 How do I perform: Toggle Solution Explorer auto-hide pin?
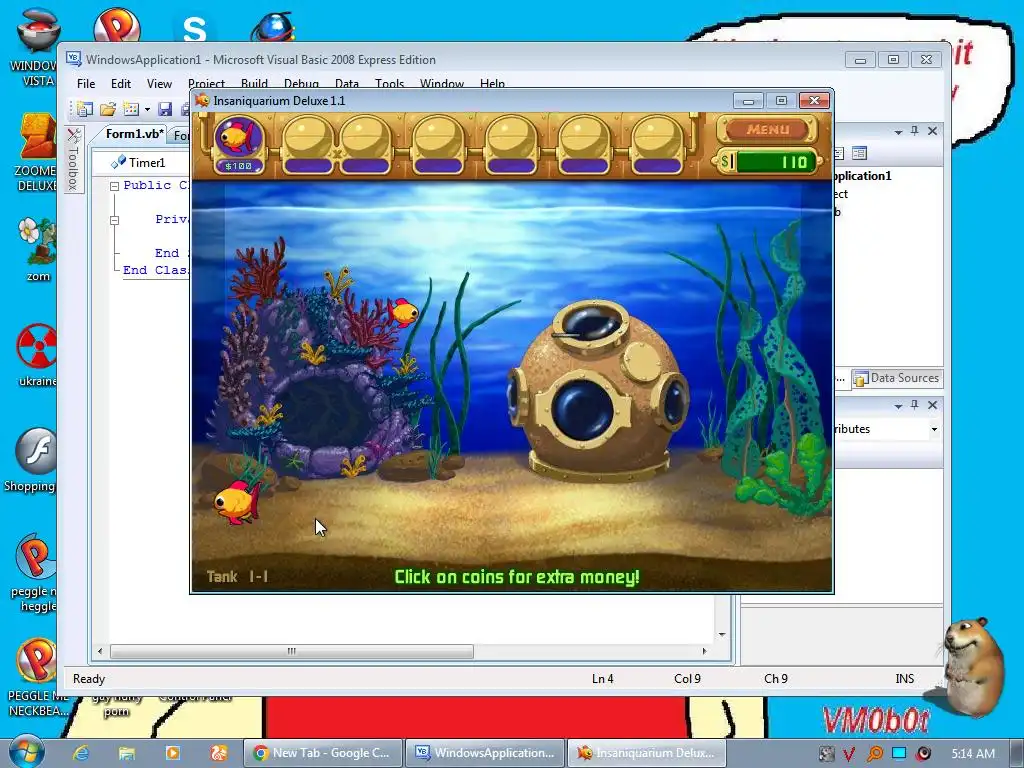[x=915, y=131]
